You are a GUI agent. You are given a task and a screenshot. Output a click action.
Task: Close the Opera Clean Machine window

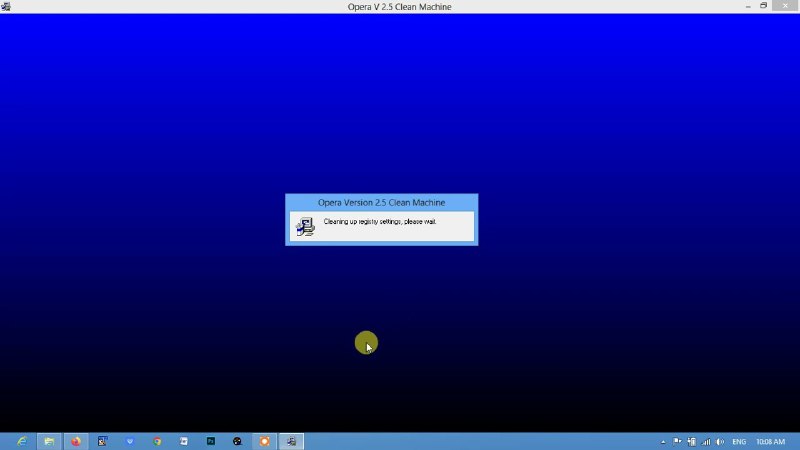786,6
